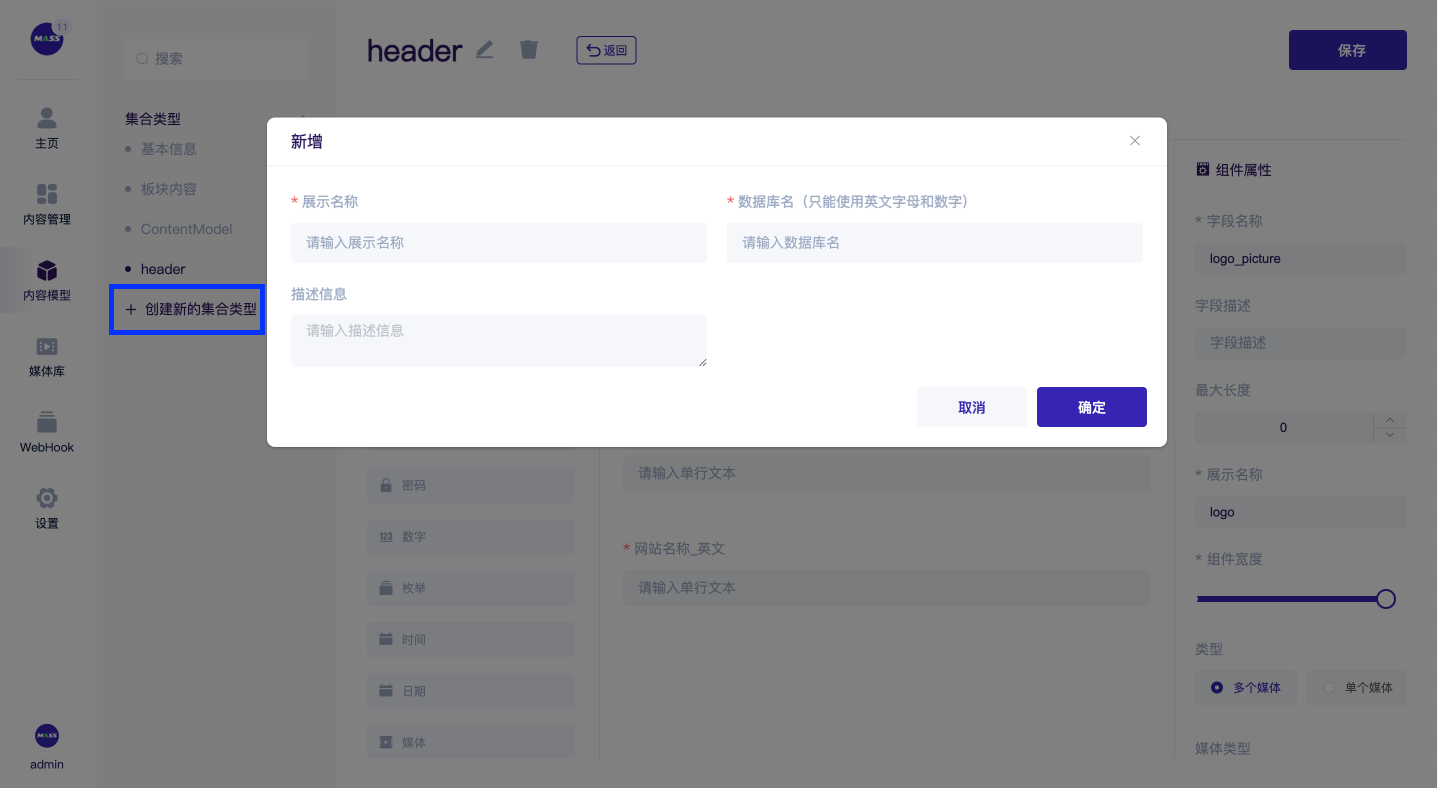Click the 确定 confirm button

[x=1091, y=407]
